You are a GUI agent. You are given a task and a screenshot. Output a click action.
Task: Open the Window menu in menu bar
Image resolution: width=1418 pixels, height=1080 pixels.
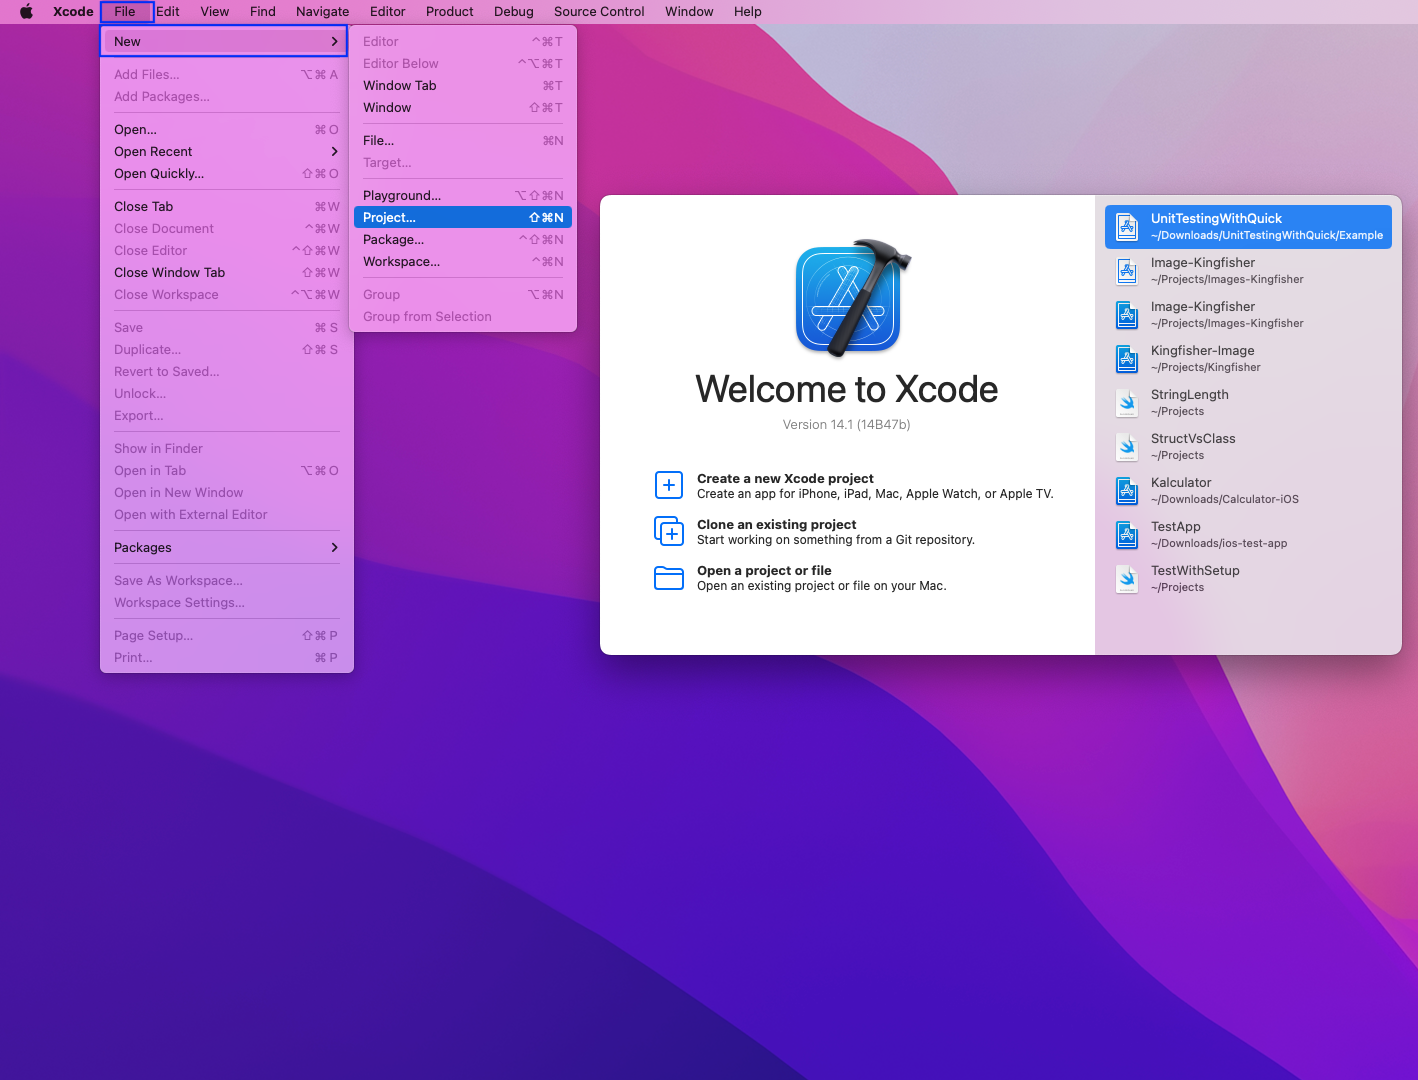click(689, 12)
